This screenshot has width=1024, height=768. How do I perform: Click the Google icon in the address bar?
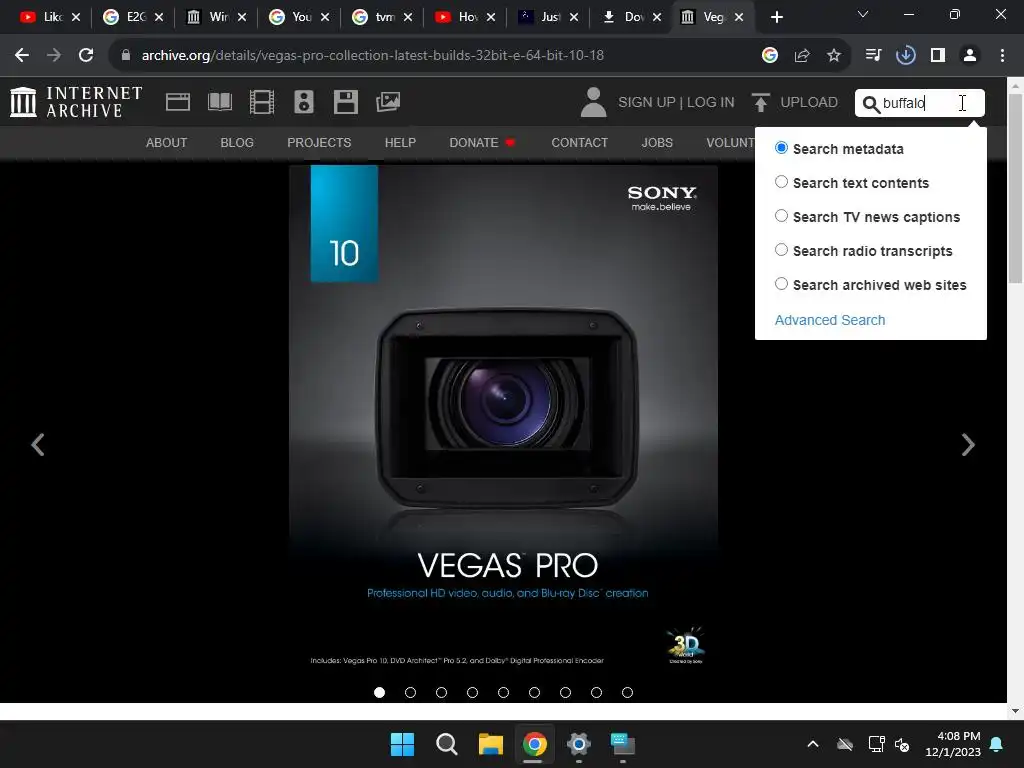(769, 56)
